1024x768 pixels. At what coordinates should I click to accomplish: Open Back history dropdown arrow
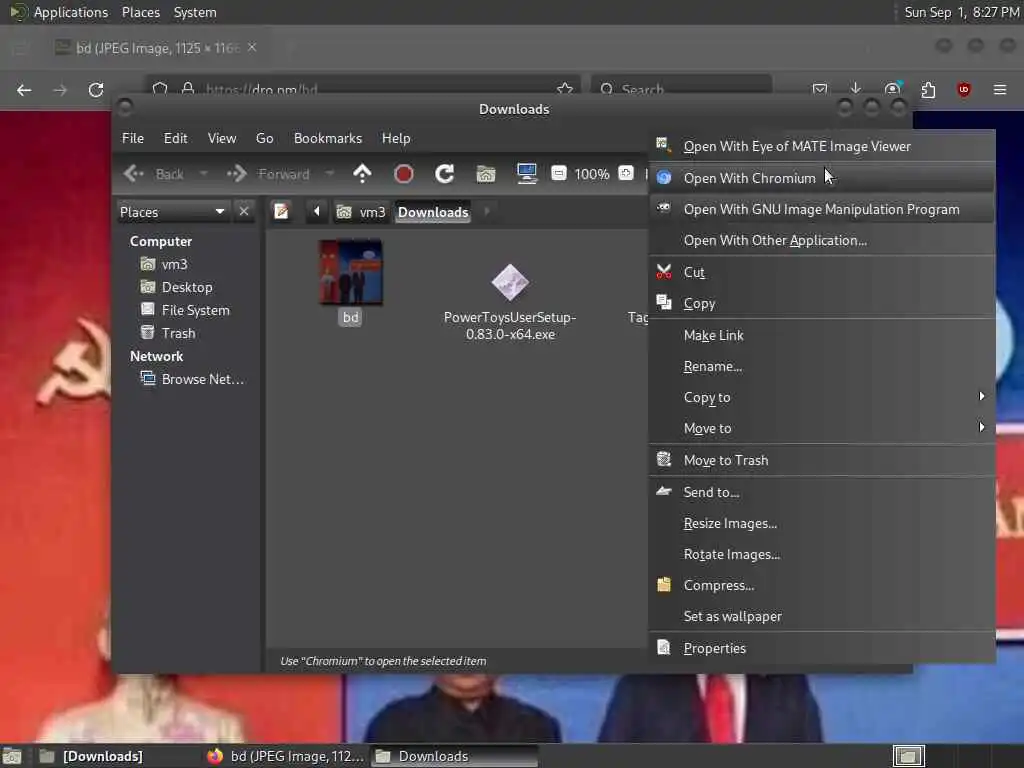tap(204, 174)
